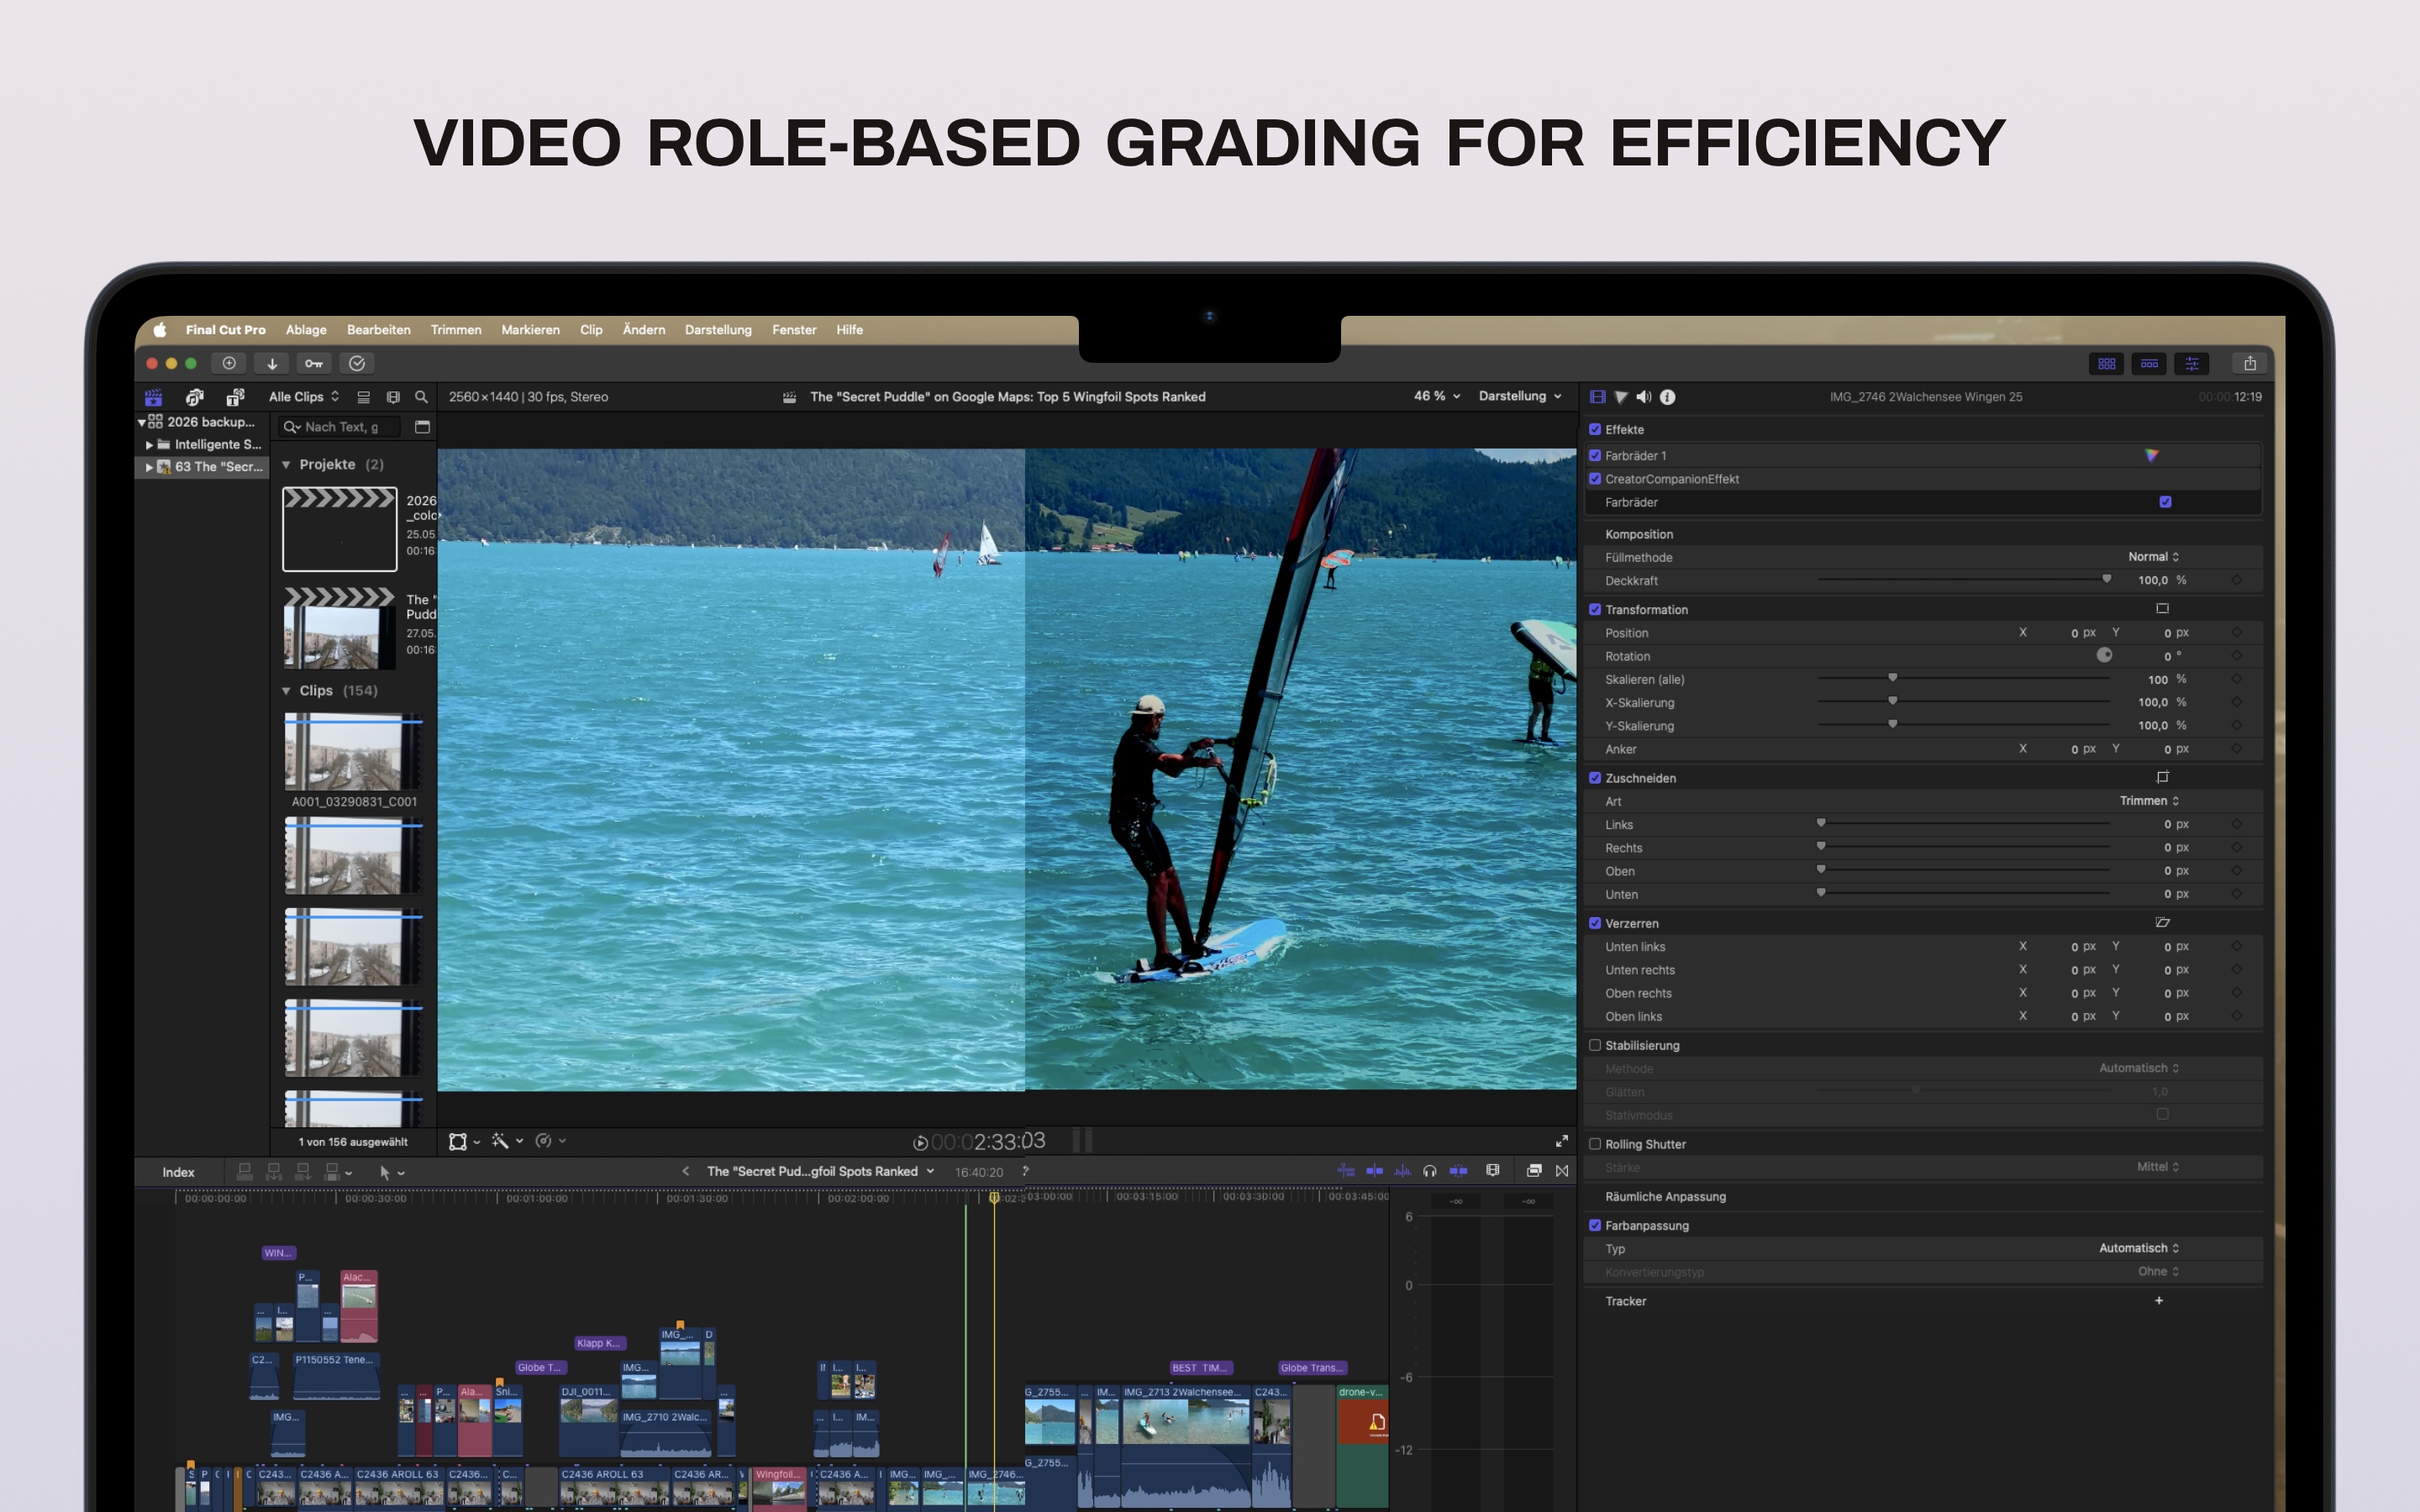Screen dimensions: 2420x1512
Task: Open the Markieren menu
Action: (530, 330)
